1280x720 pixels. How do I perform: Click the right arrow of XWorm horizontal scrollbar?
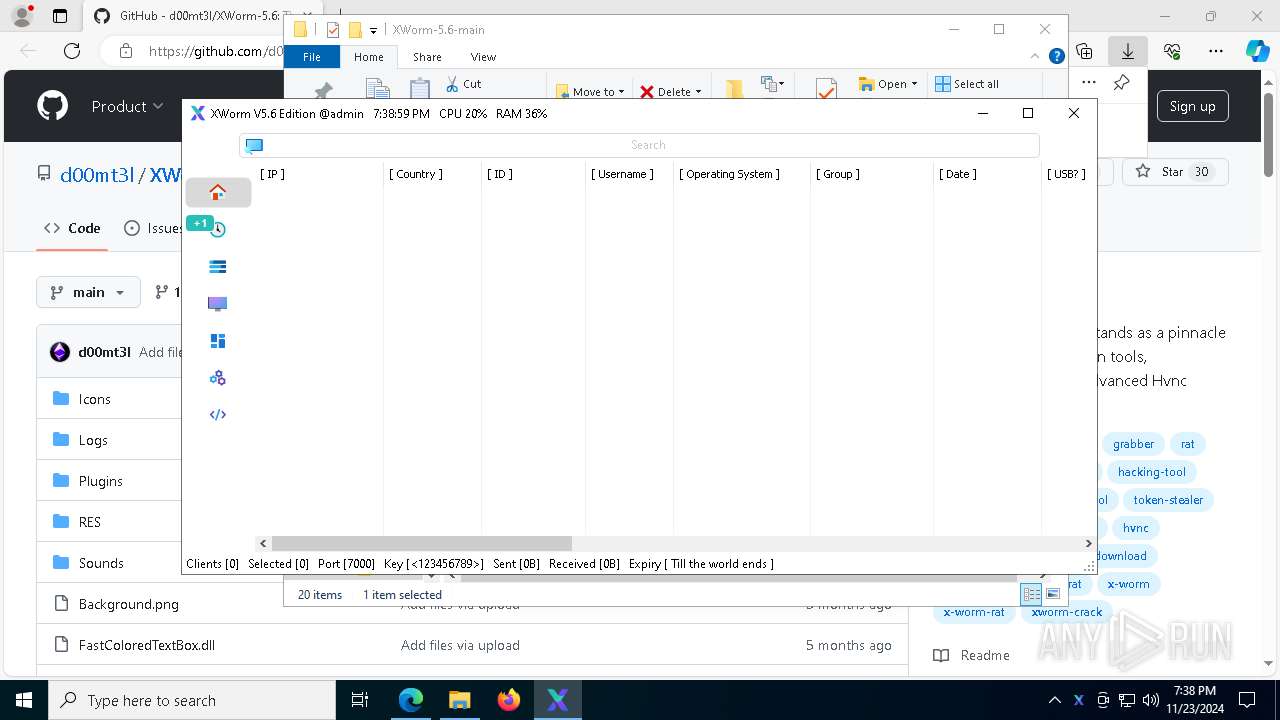pyautogui.click(x=1088, y=543)
